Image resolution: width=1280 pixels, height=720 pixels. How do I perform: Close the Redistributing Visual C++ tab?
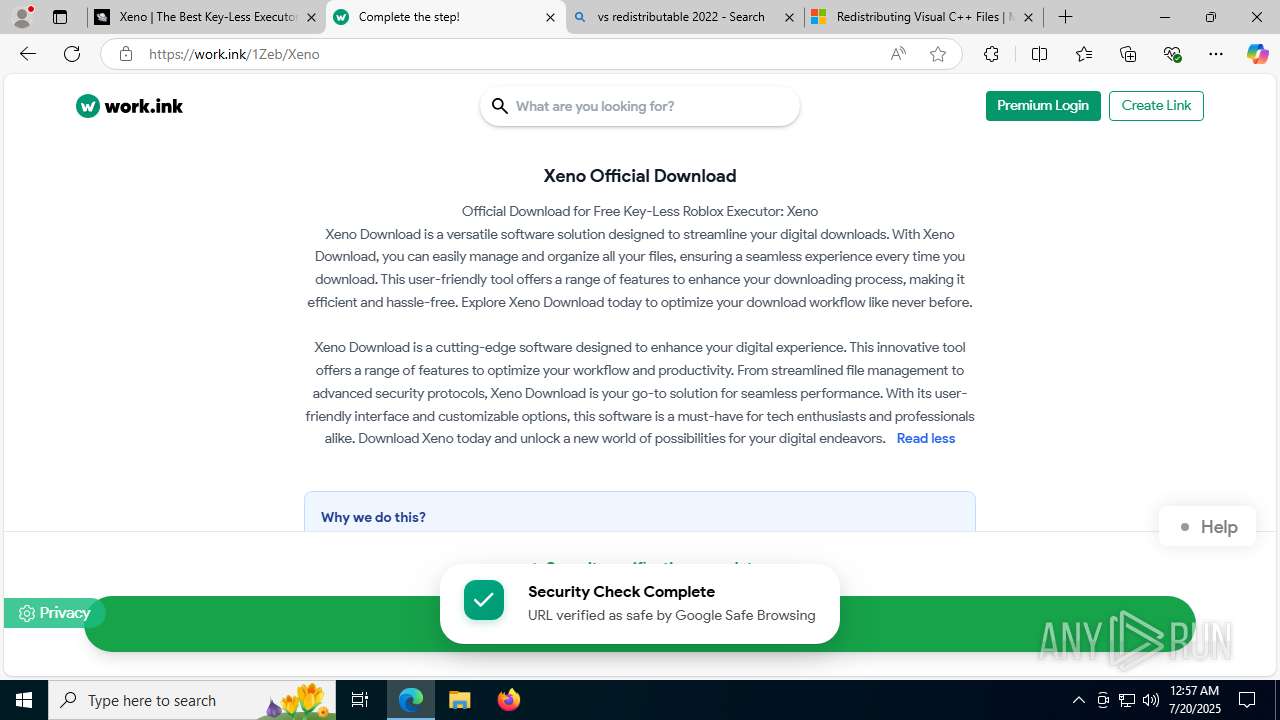(1028, 17)
